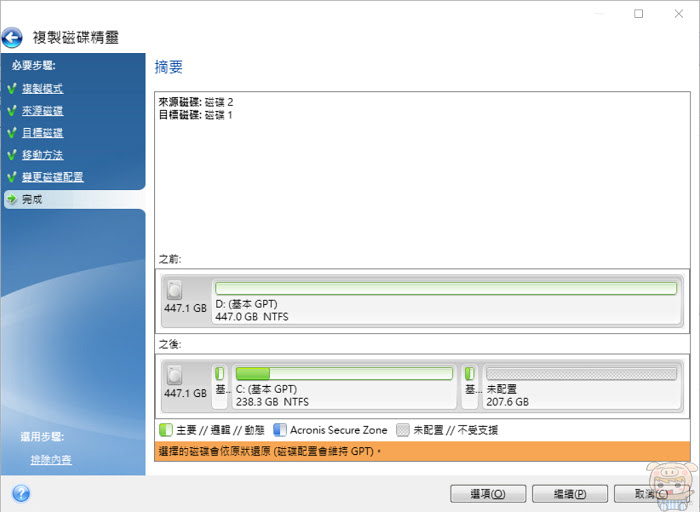
Task: Open help via blue question mark icon
Action: point(21,494)
